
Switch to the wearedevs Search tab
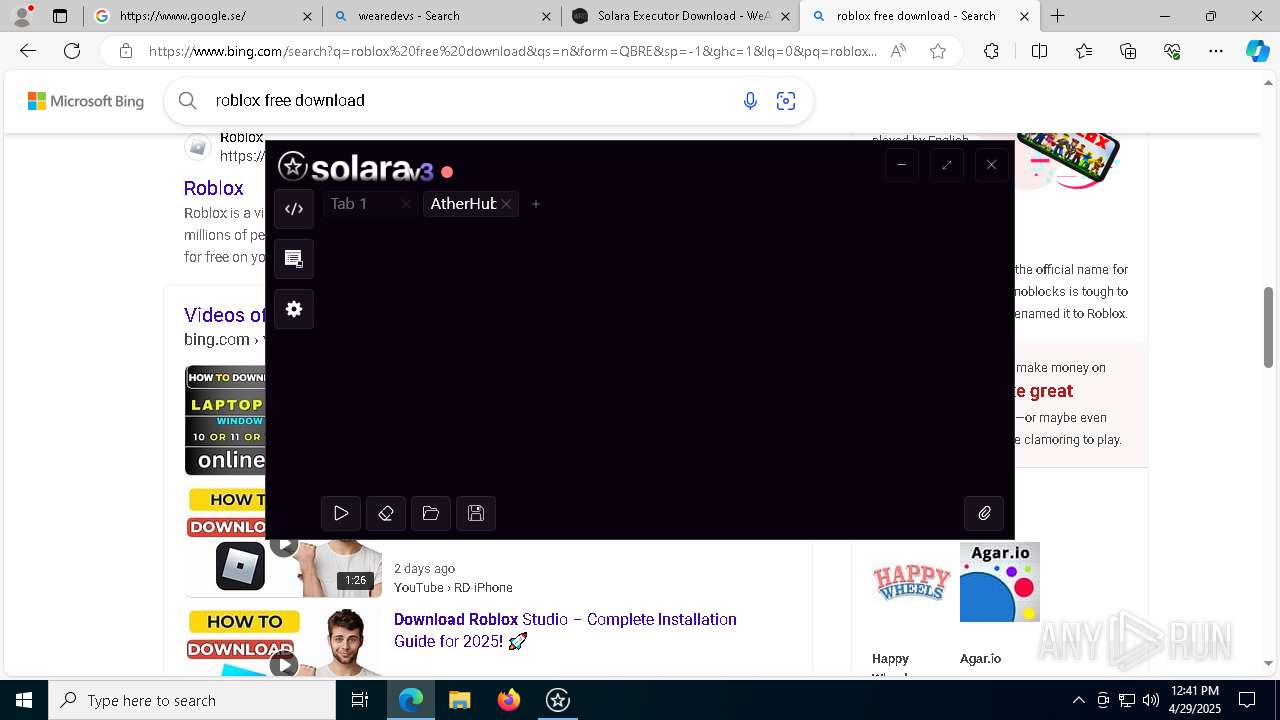click(x=442, y=16)
